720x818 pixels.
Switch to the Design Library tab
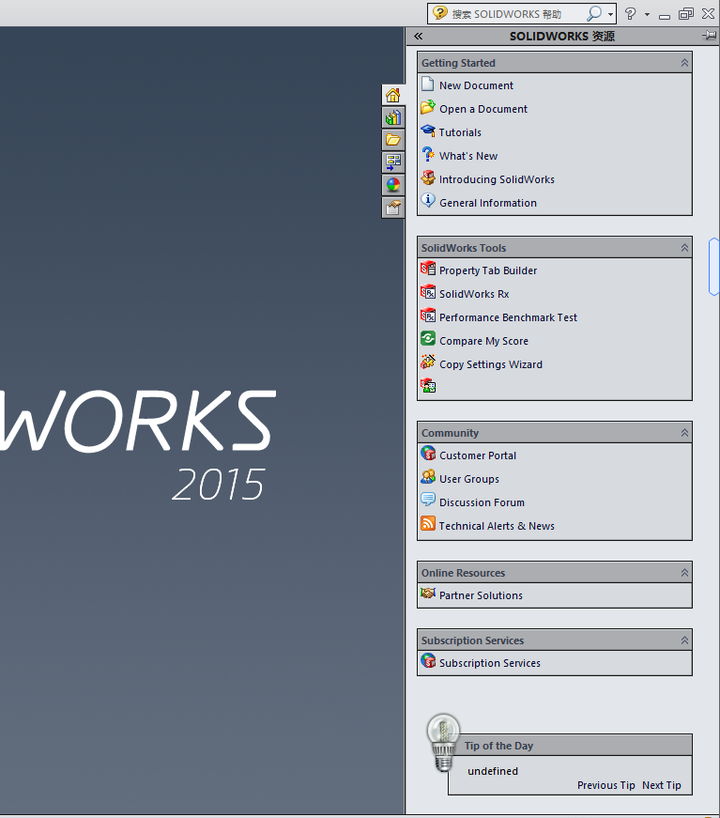coord(393,118)
